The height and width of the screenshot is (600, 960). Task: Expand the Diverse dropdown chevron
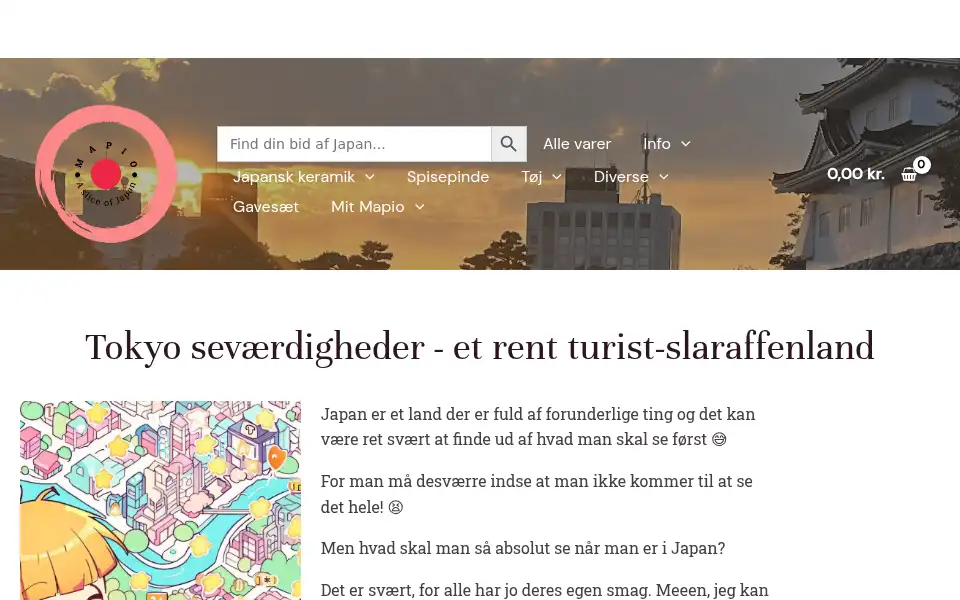point(664,177)
